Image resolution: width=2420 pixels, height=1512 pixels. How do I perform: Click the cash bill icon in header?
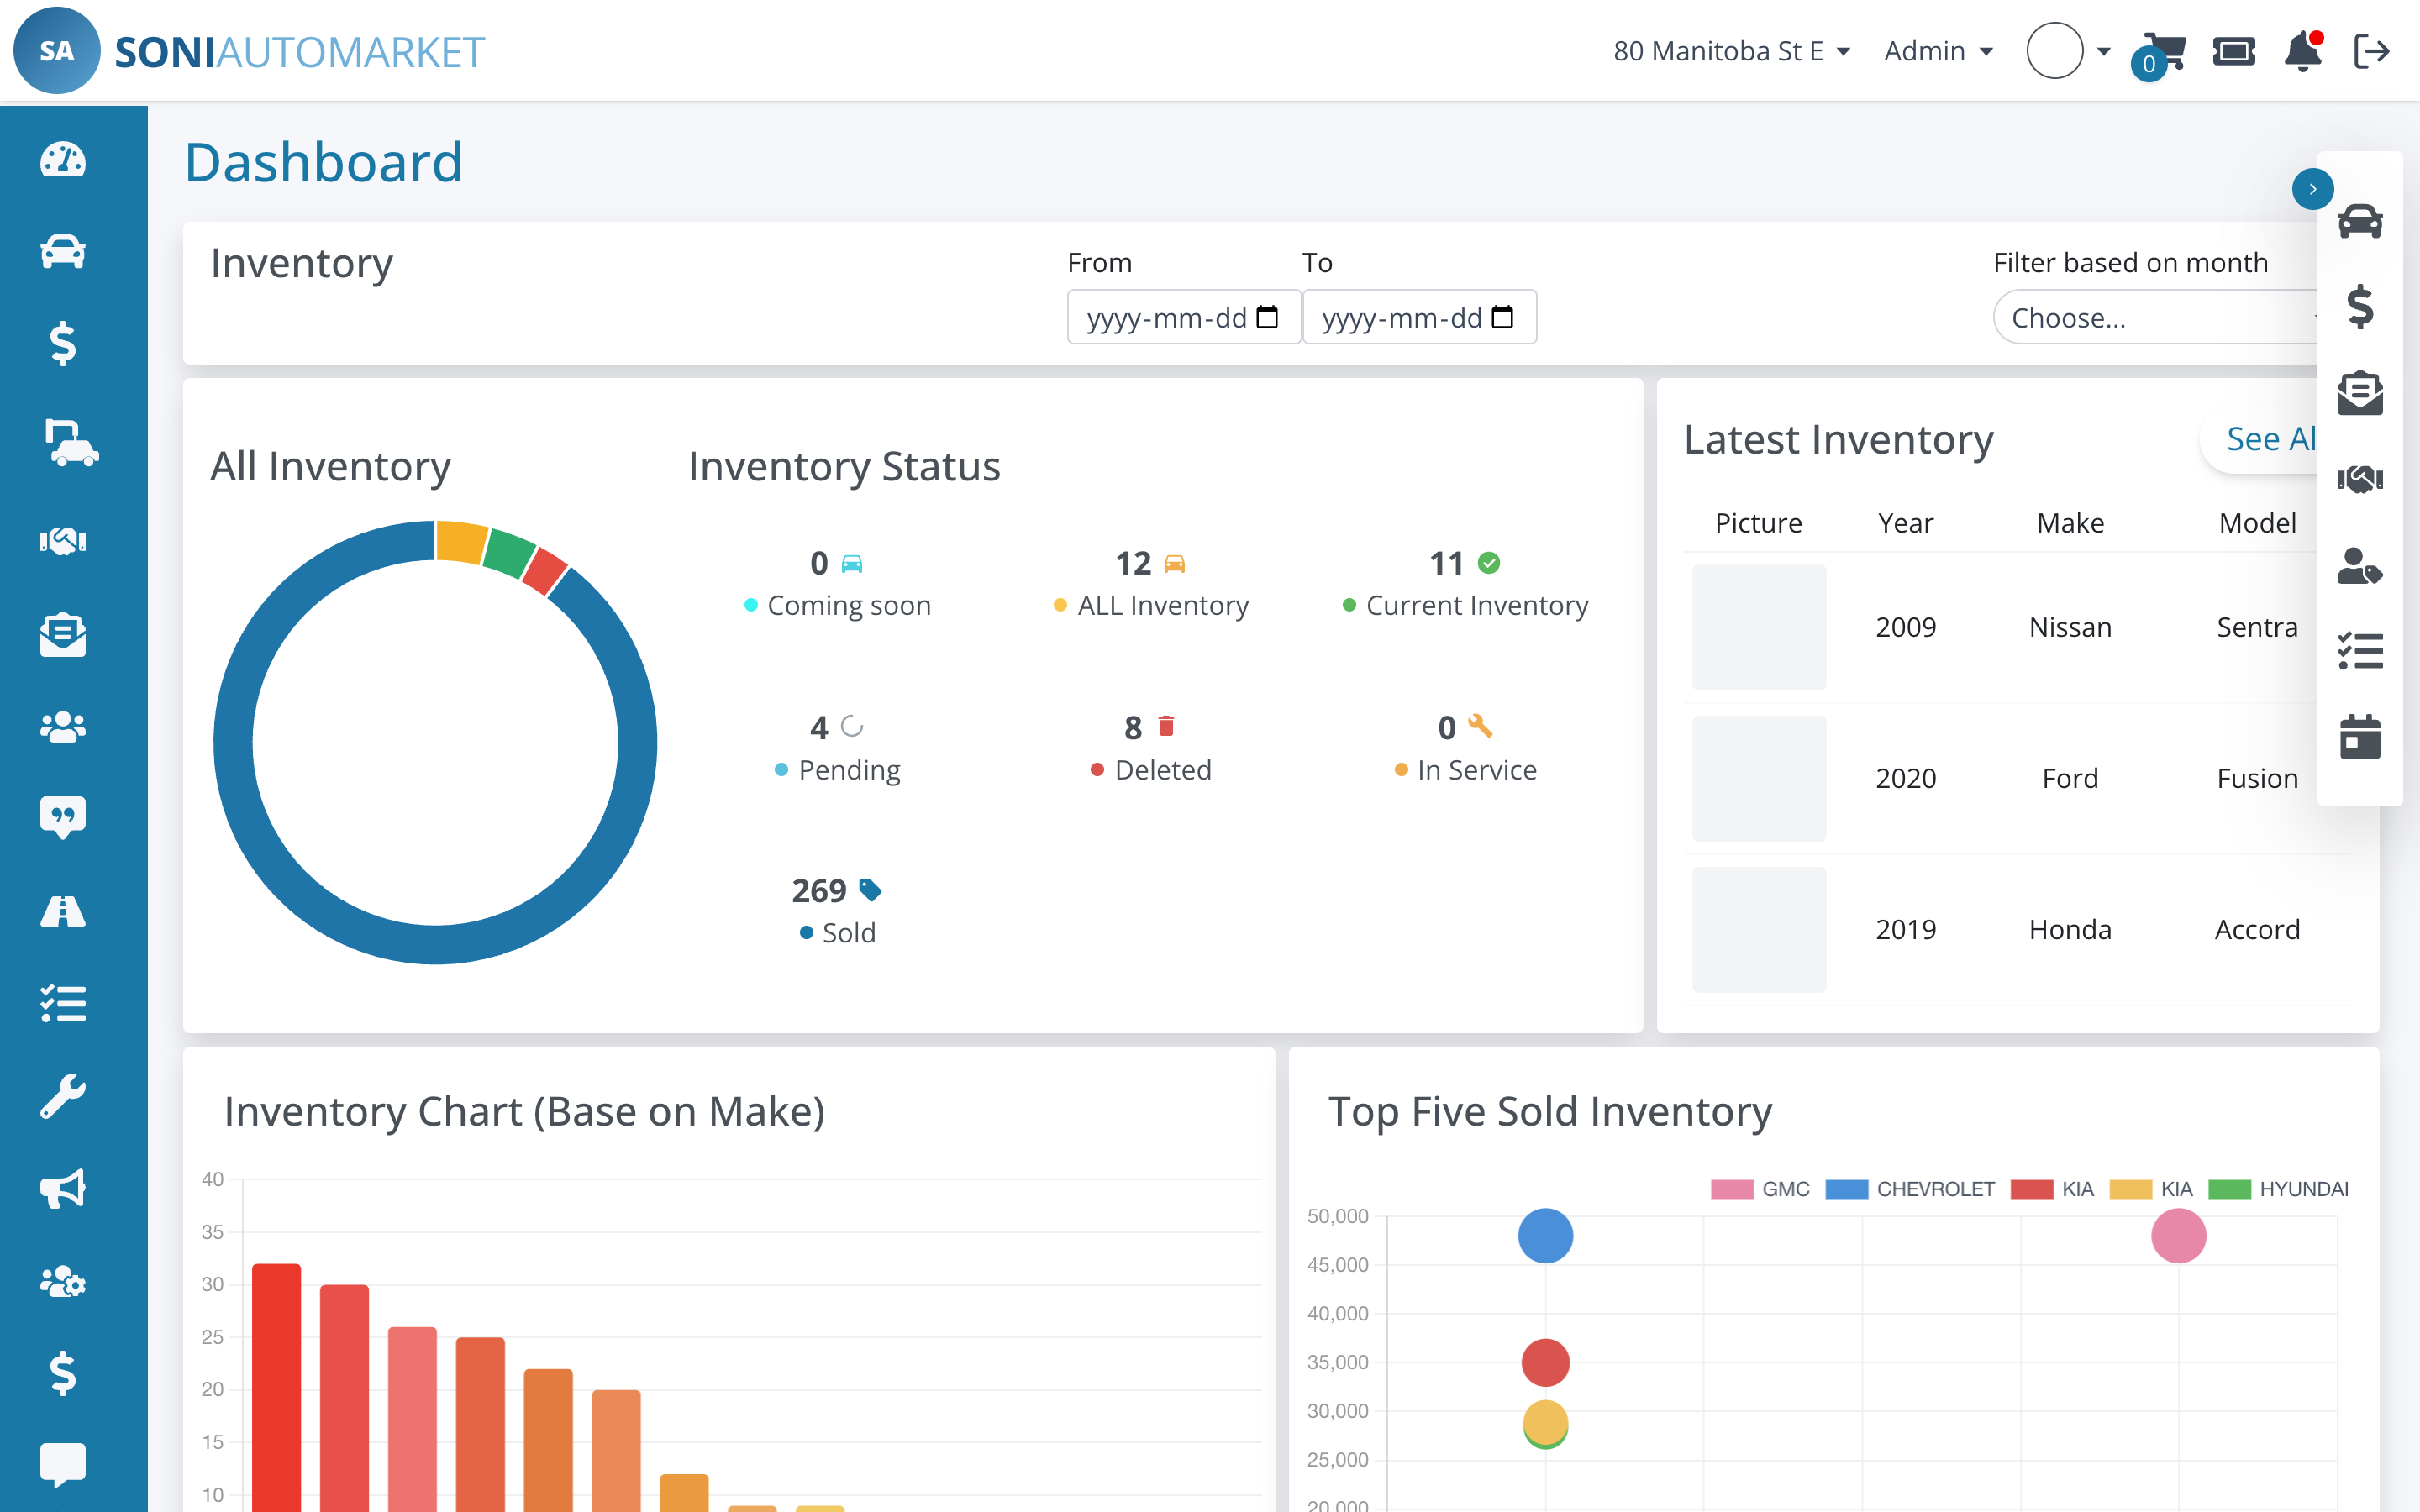pos(2233,51)
